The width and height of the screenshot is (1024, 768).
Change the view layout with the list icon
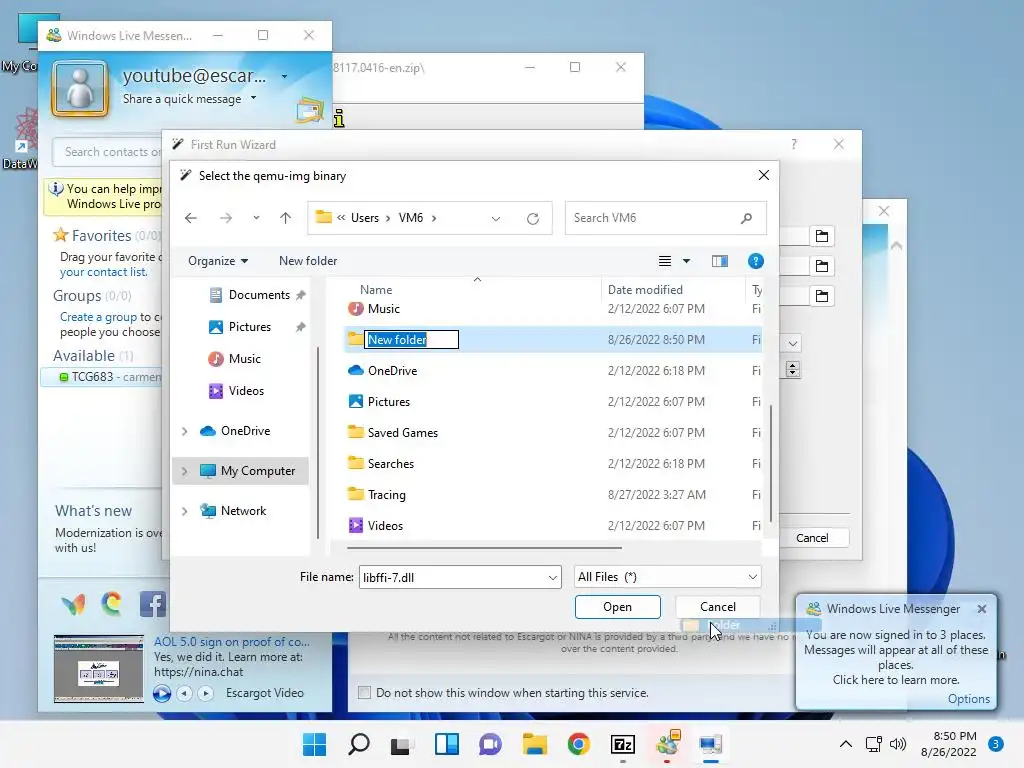[x=665, y=261]
